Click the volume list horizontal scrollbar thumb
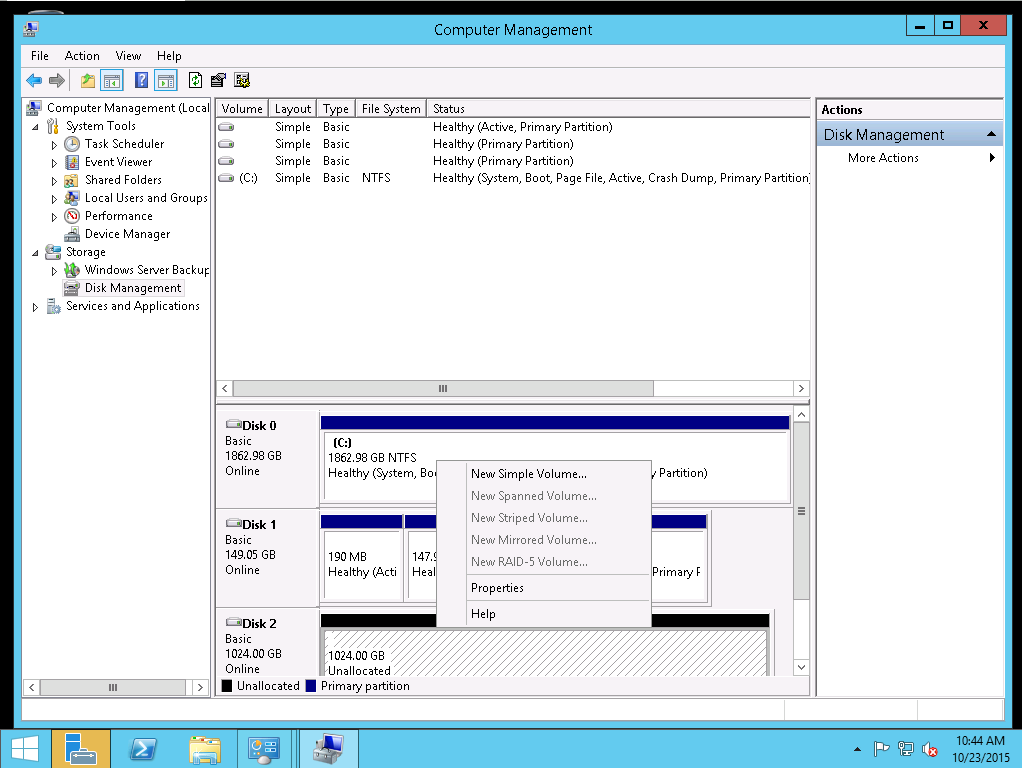 click(x=442, y=388)
